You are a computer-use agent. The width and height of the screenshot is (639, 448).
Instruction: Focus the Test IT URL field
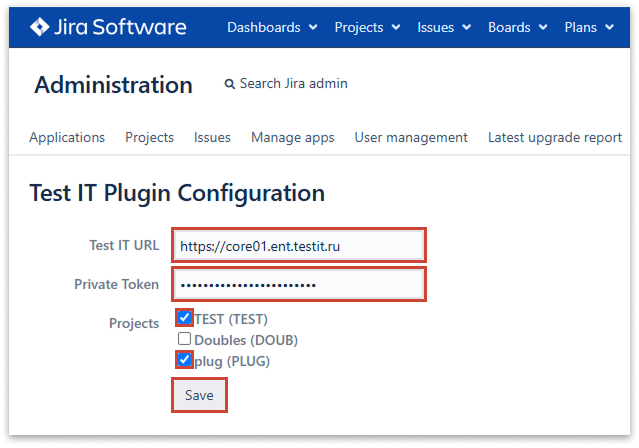click(299, 245)
